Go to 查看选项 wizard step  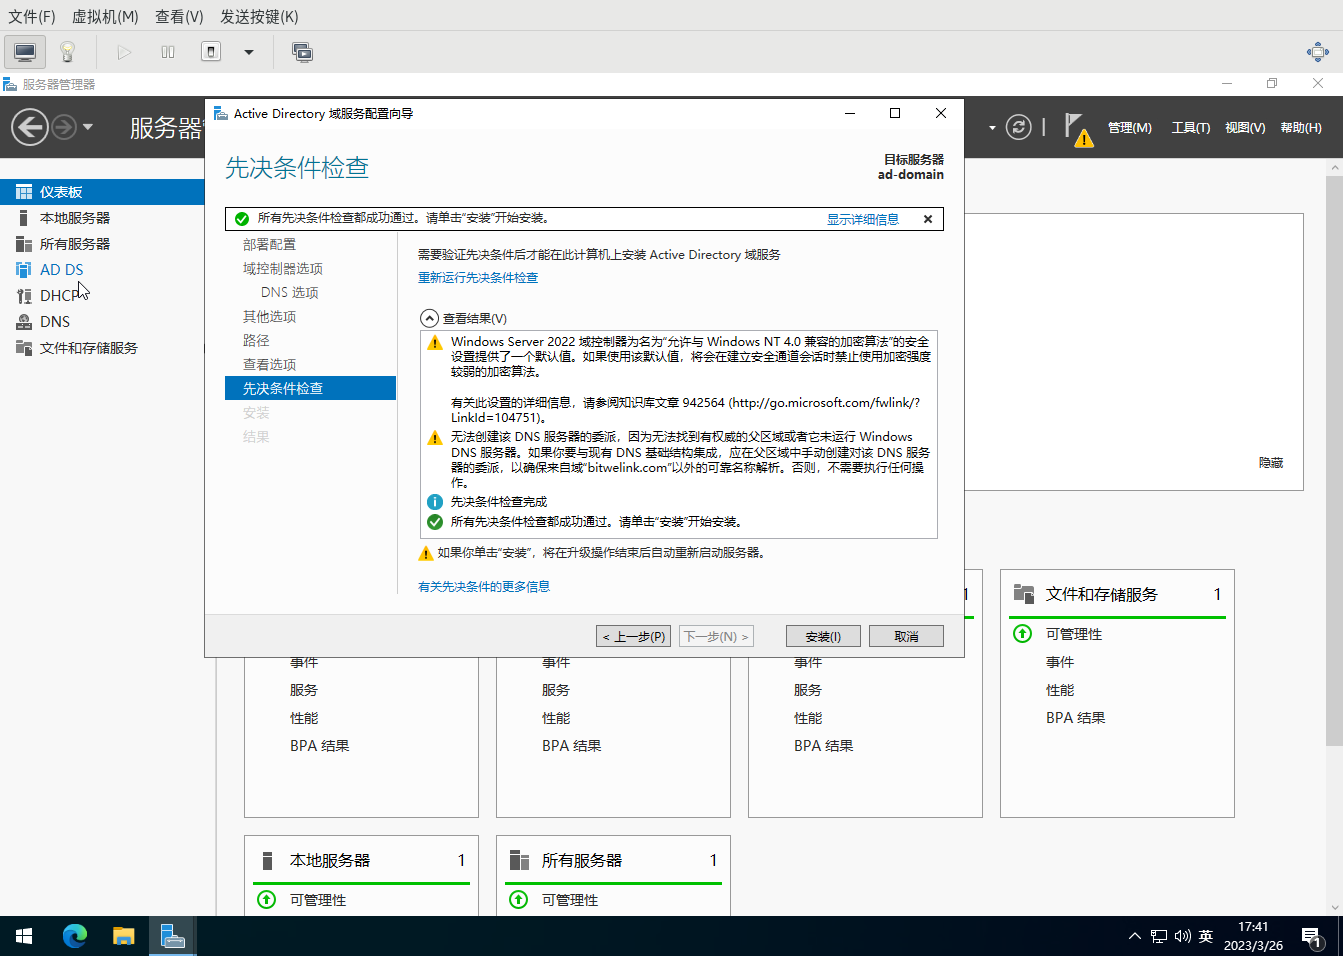[269, 364]
